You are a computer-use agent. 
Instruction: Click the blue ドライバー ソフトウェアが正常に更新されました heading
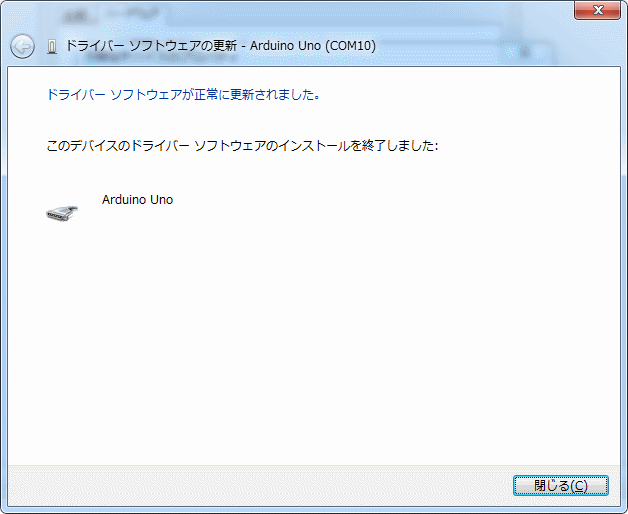(x=183, y=95)
